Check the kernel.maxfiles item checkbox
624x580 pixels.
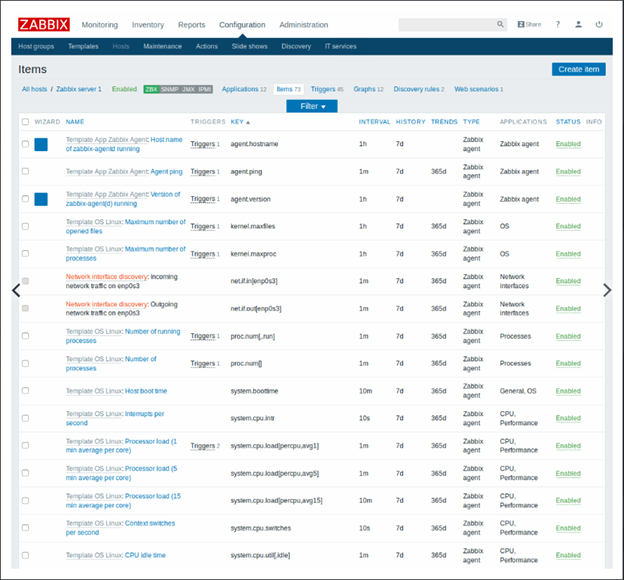click(25, 226)
